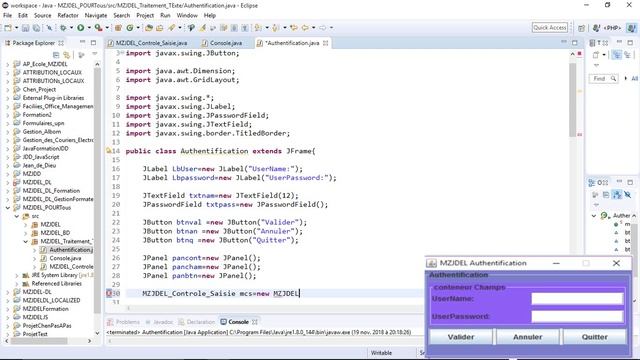This screenshot has height=360, width=640.
Task: Click the Java EE perspective icon
Action: [597, 28]
